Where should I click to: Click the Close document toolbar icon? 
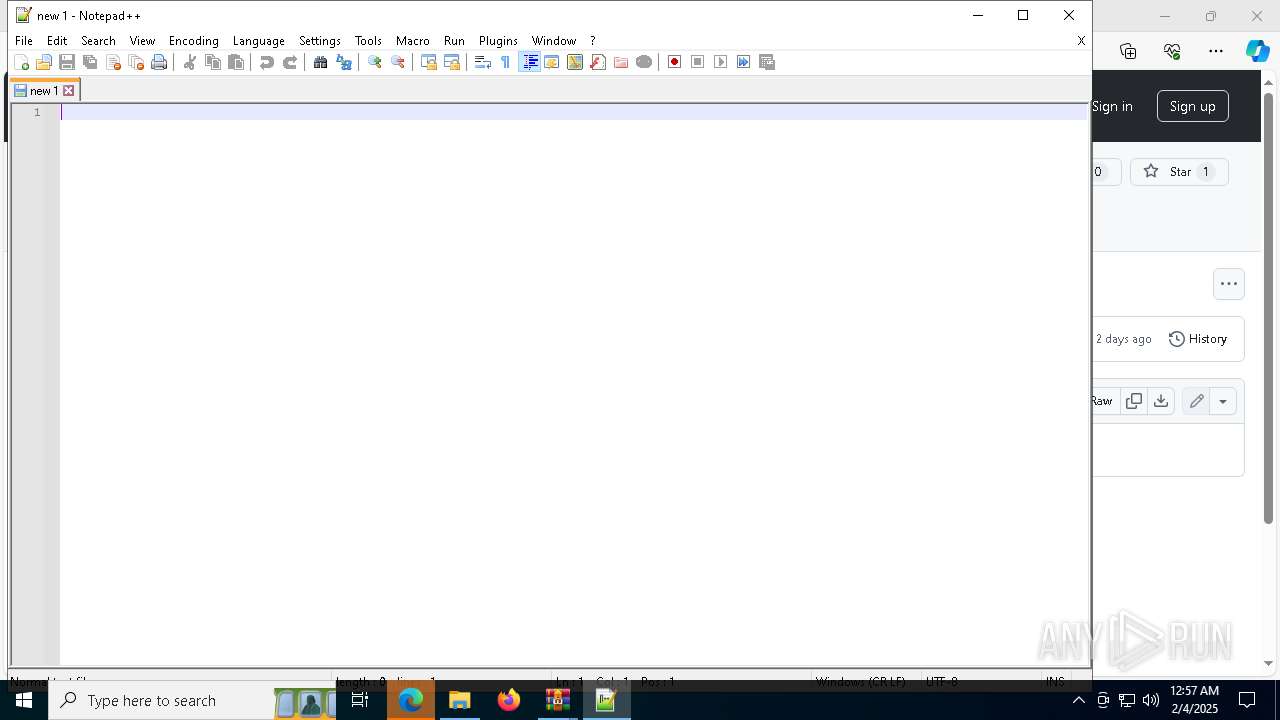click(x=113, y=62)
